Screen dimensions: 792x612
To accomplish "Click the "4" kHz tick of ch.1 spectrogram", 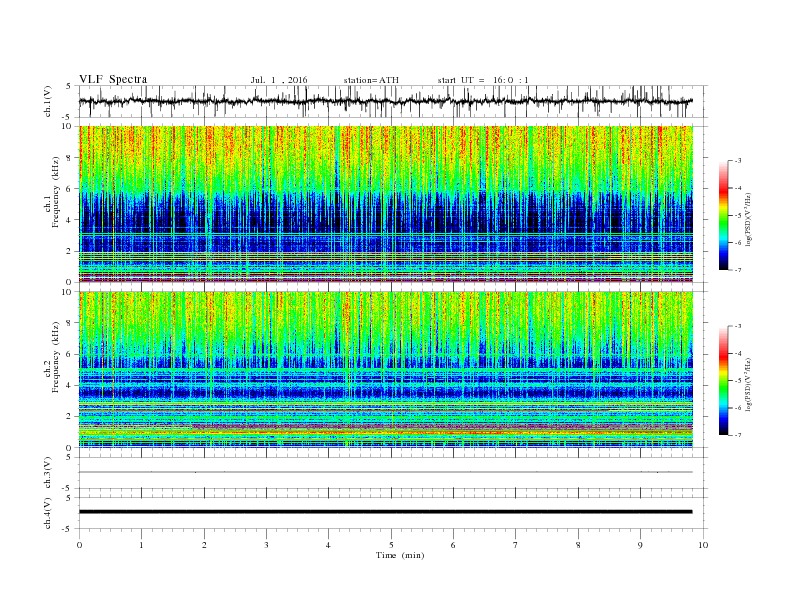I will pyautogui.click(x=70, y=220).
